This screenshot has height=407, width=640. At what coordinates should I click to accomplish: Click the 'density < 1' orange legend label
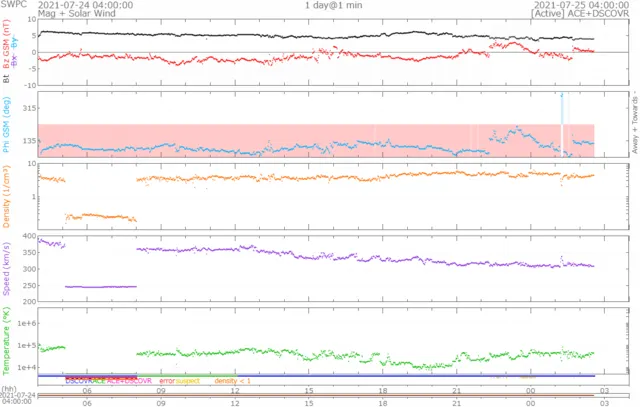(232, 381)
